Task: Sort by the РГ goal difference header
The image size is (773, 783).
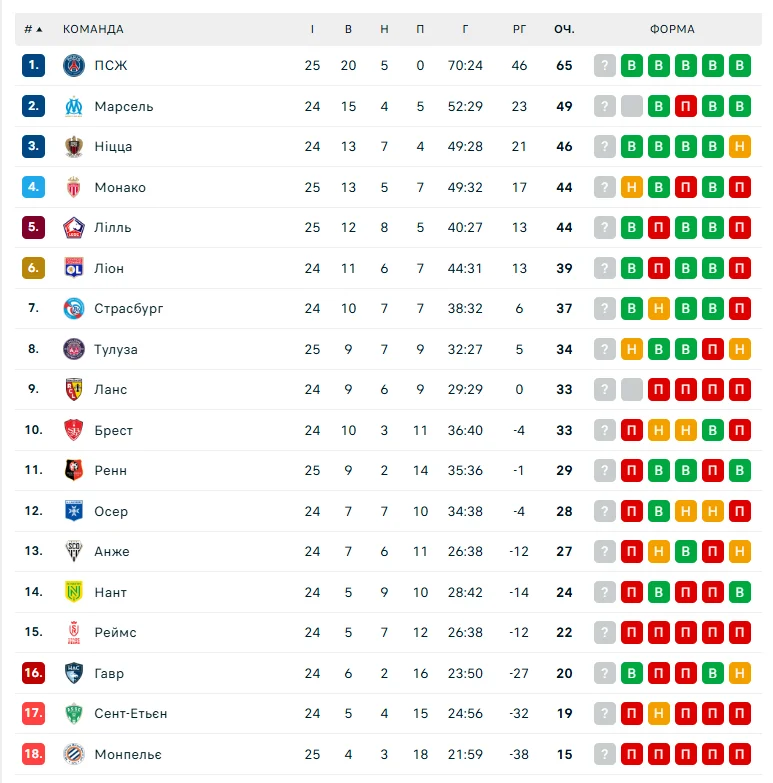Action: pos(519,29)
